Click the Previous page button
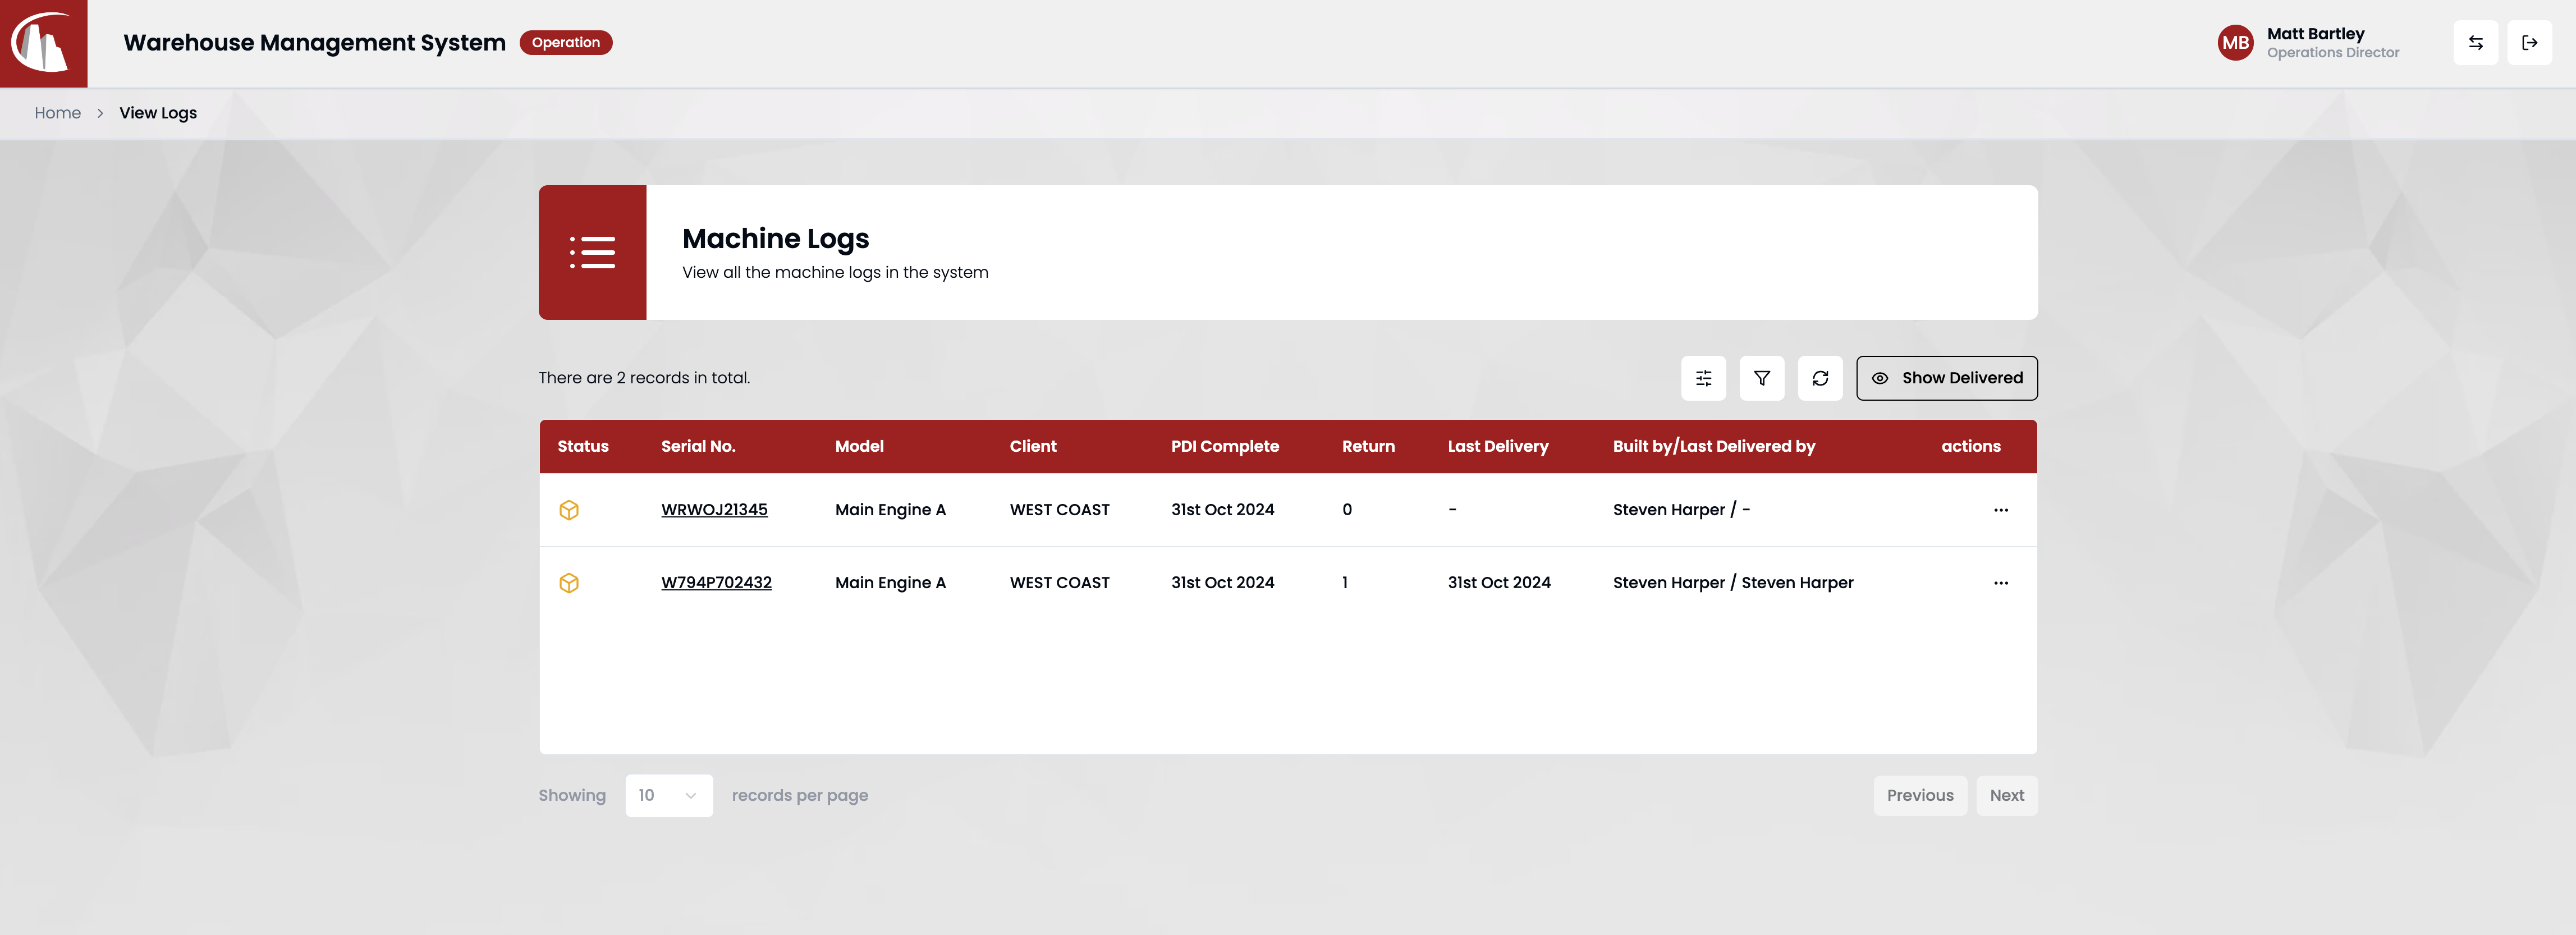 (1920, 796)
